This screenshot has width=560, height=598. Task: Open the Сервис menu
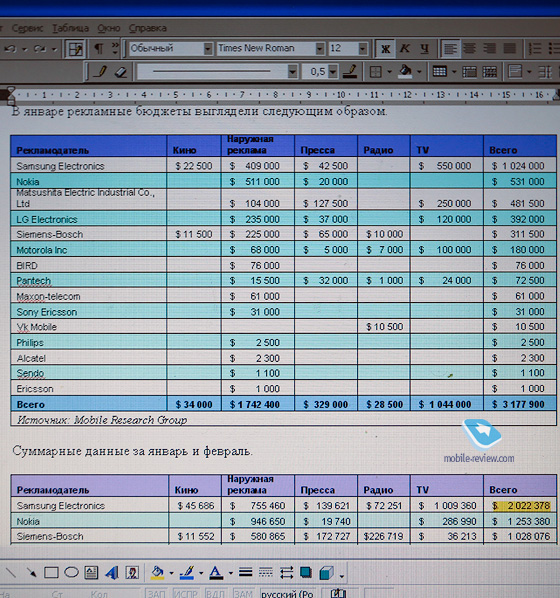[x=27, y=28]
